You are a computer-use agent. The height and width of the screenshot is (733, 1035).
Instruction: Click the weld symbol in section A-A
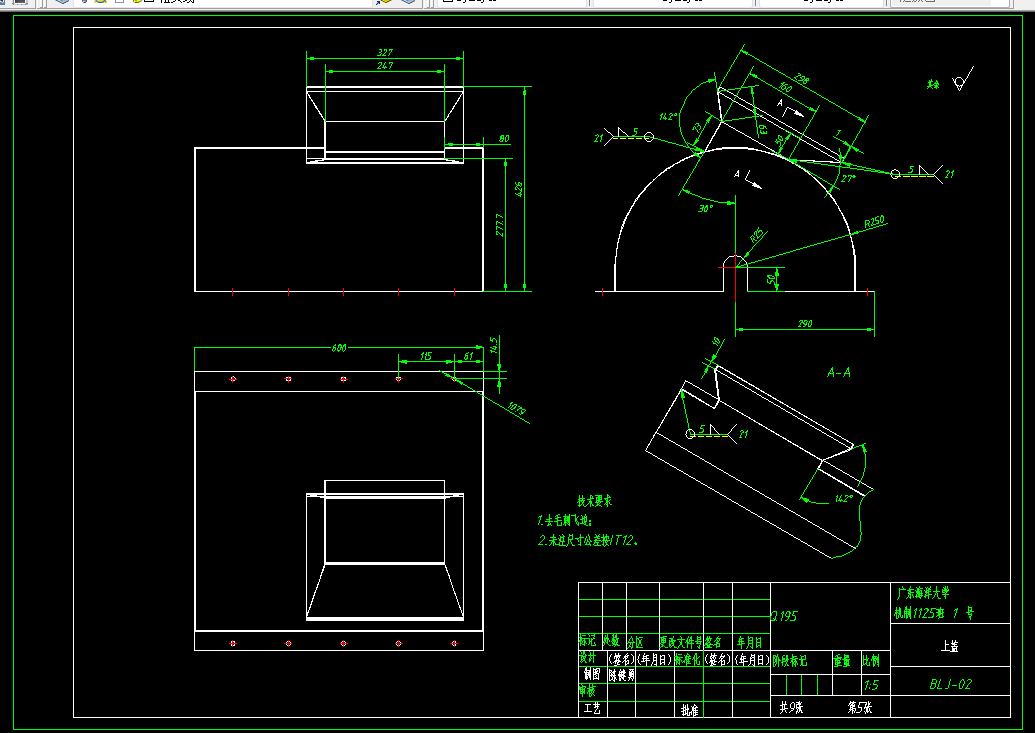click(x=718, y=433)
